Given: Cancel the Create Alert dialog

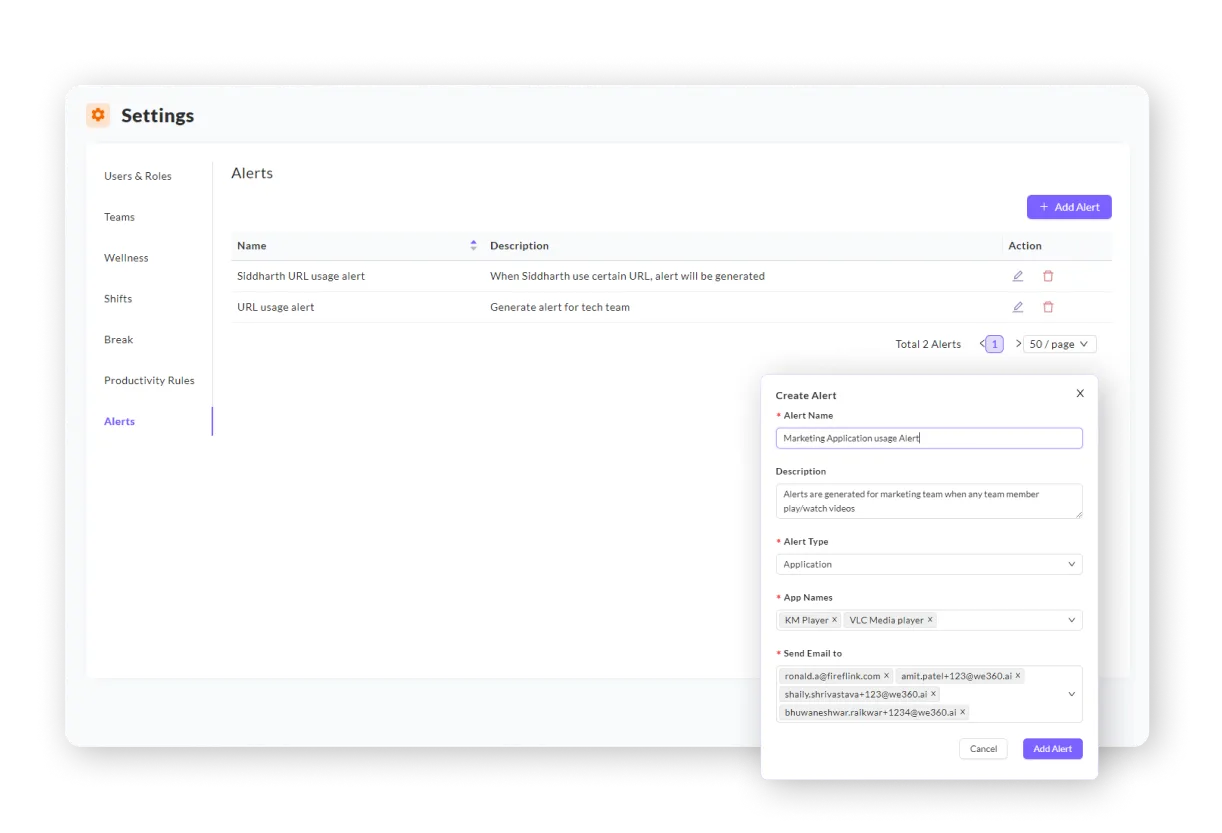Looking at the screenshot, I should (x=983, y=748).
